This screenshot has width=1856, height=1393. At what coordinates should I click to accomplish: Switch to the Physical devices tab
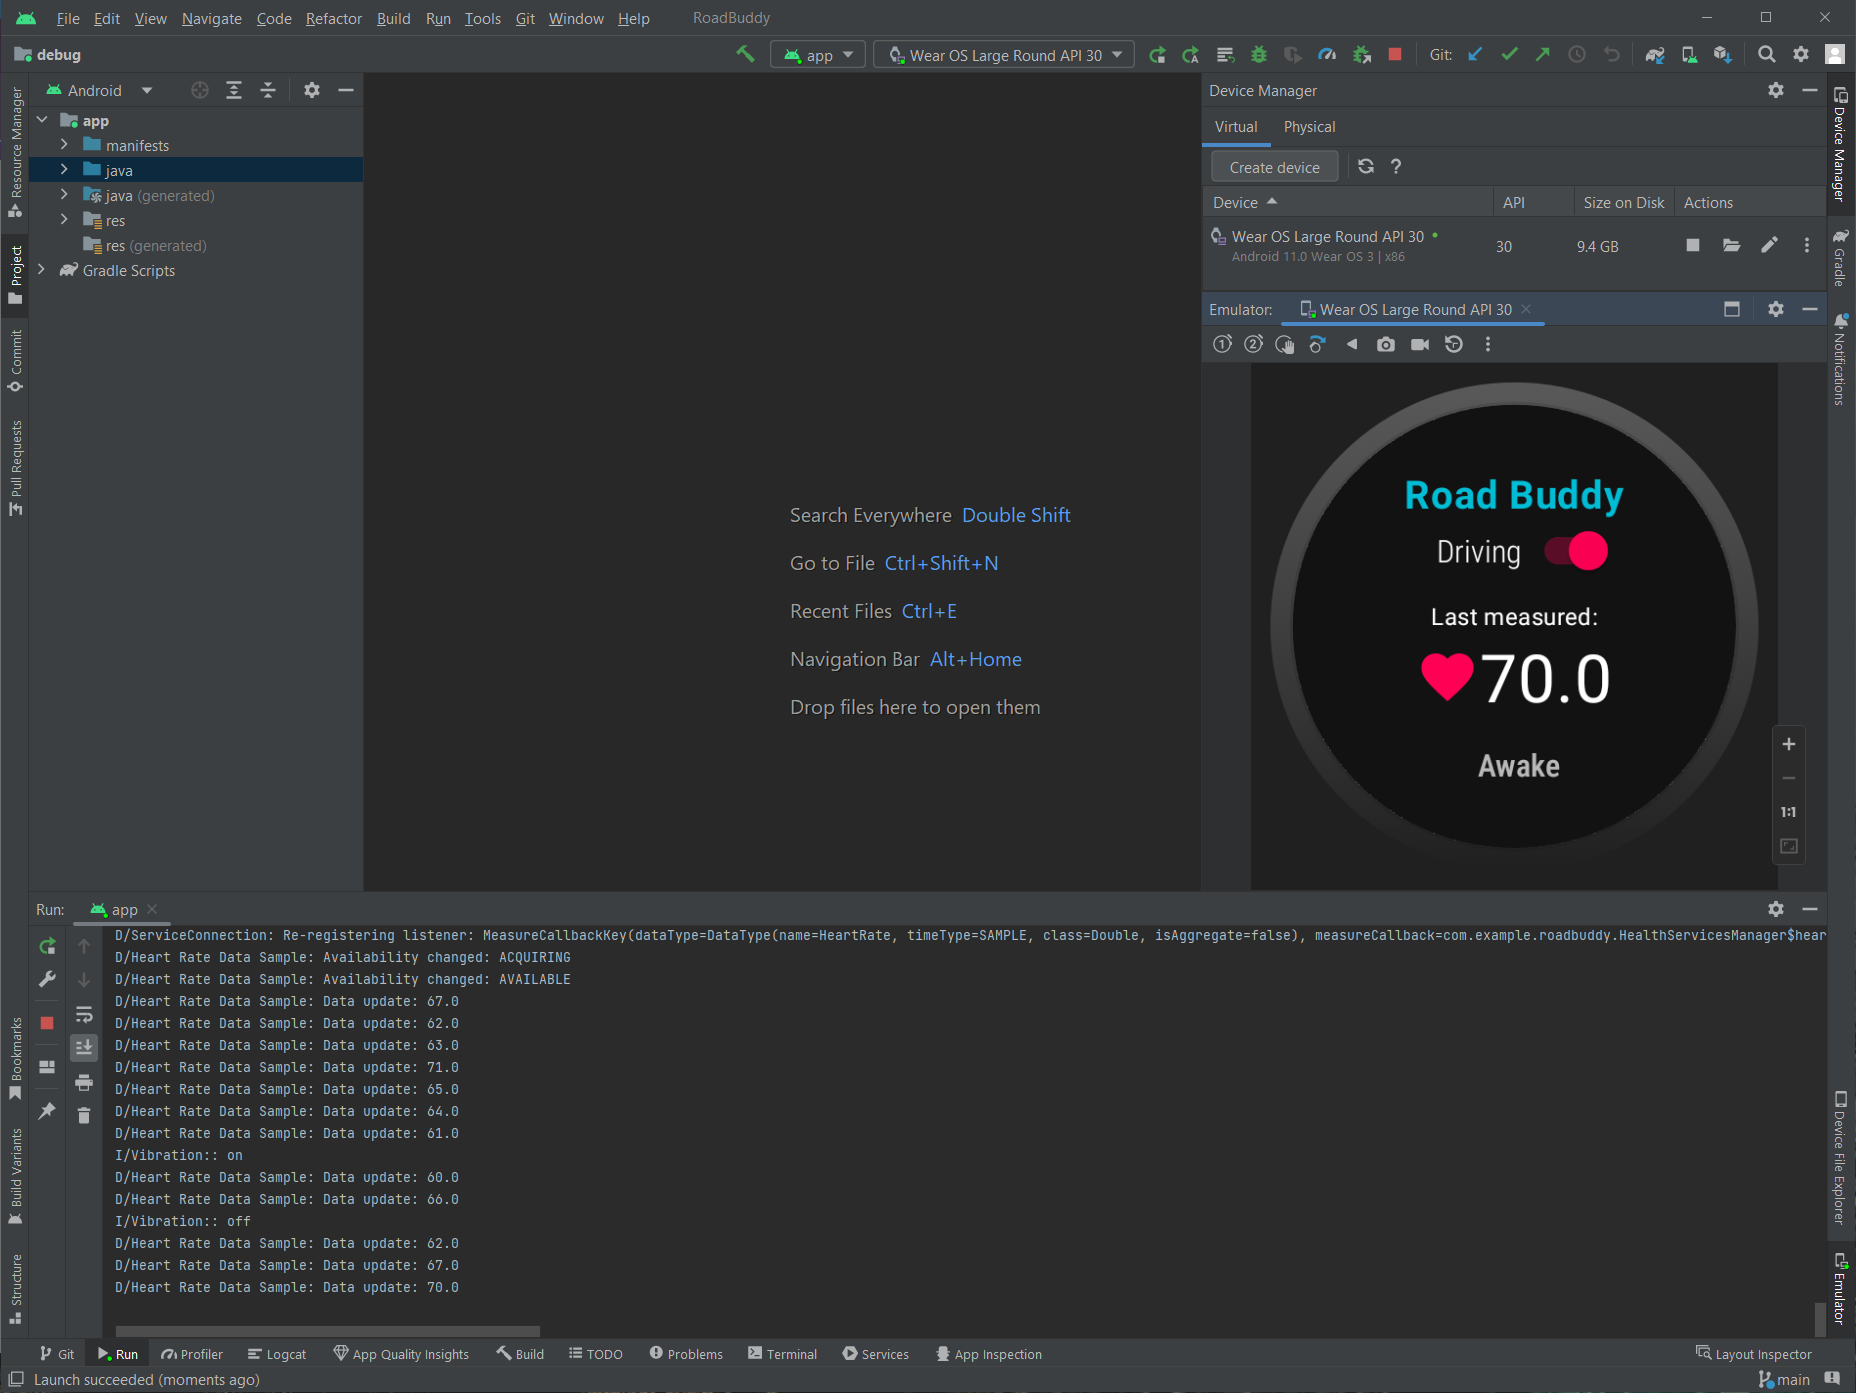coord(1309,127)
